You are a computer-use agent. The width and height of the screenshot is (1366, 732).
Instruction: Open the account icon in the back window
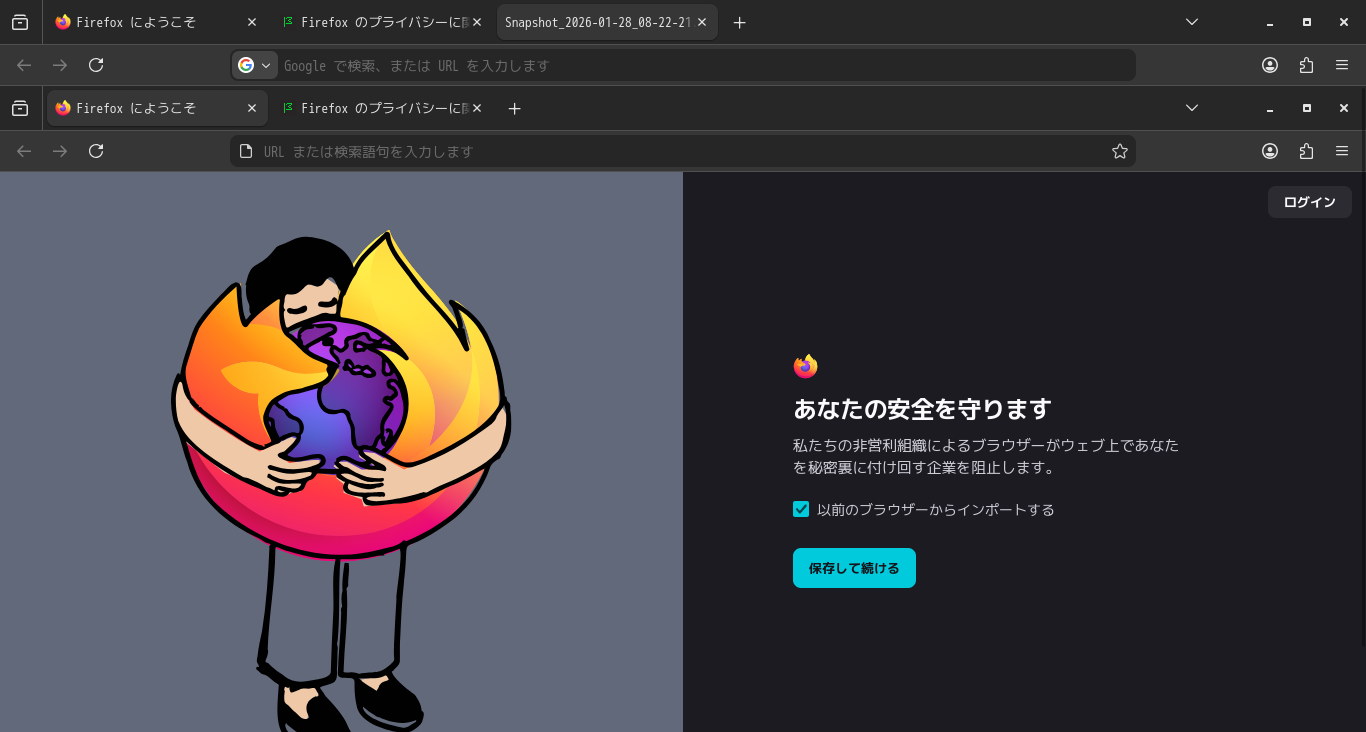(1270, 65)
